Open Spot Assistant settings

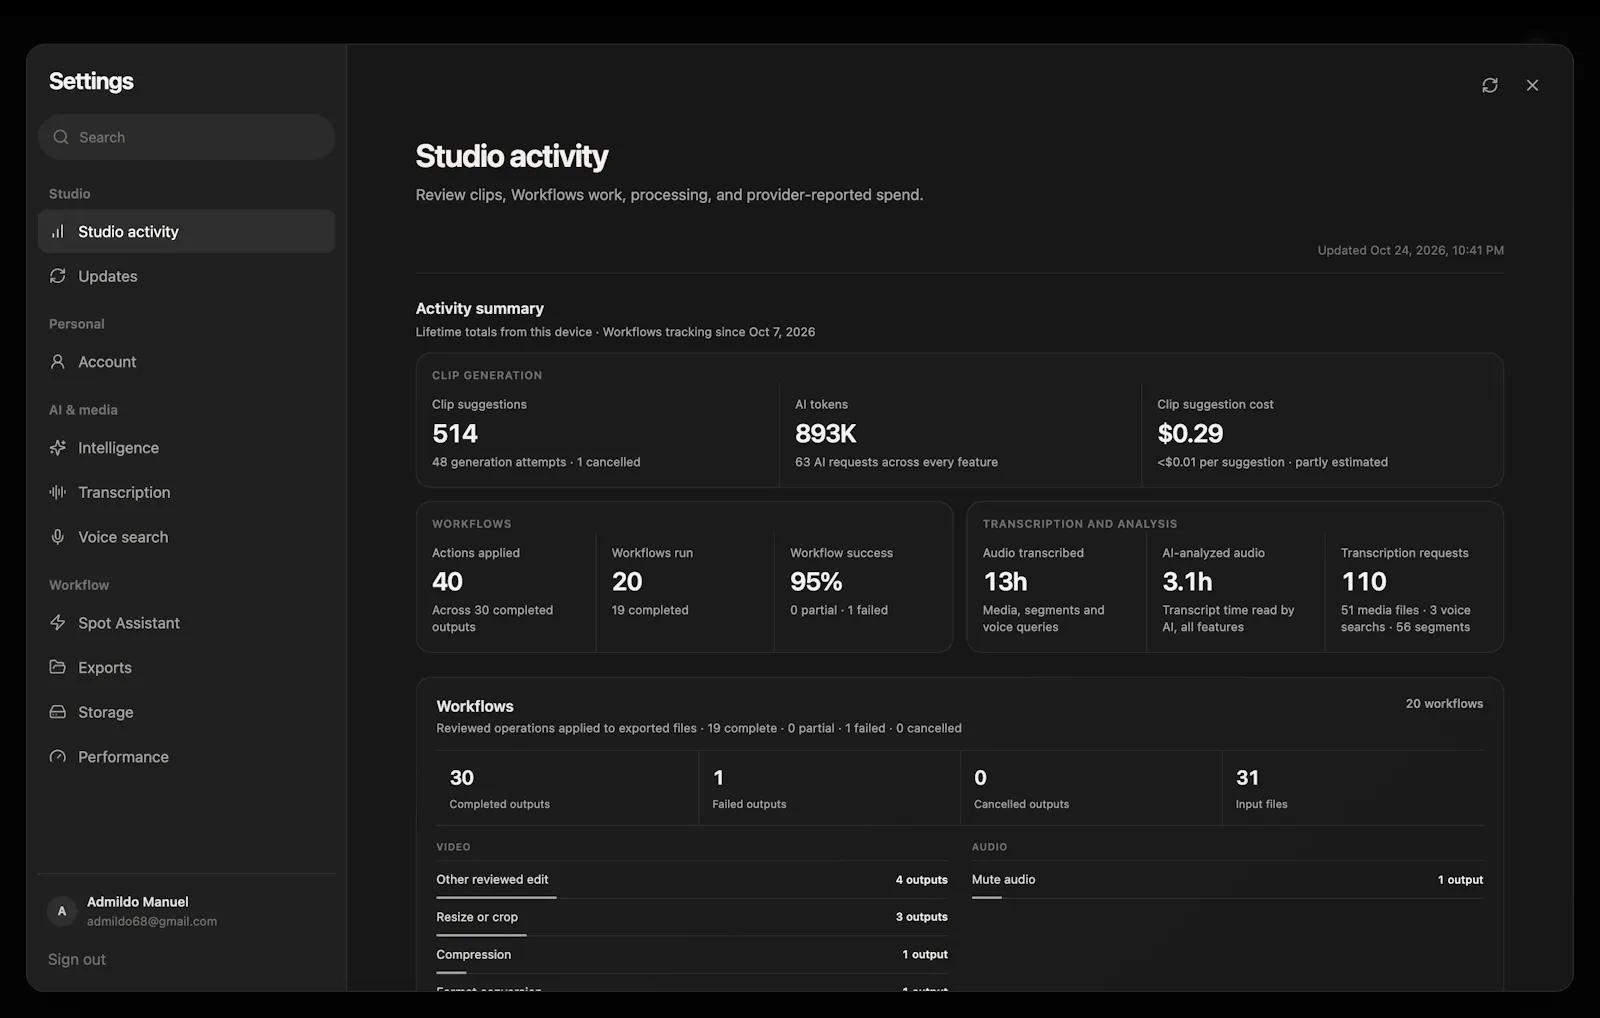186,623
